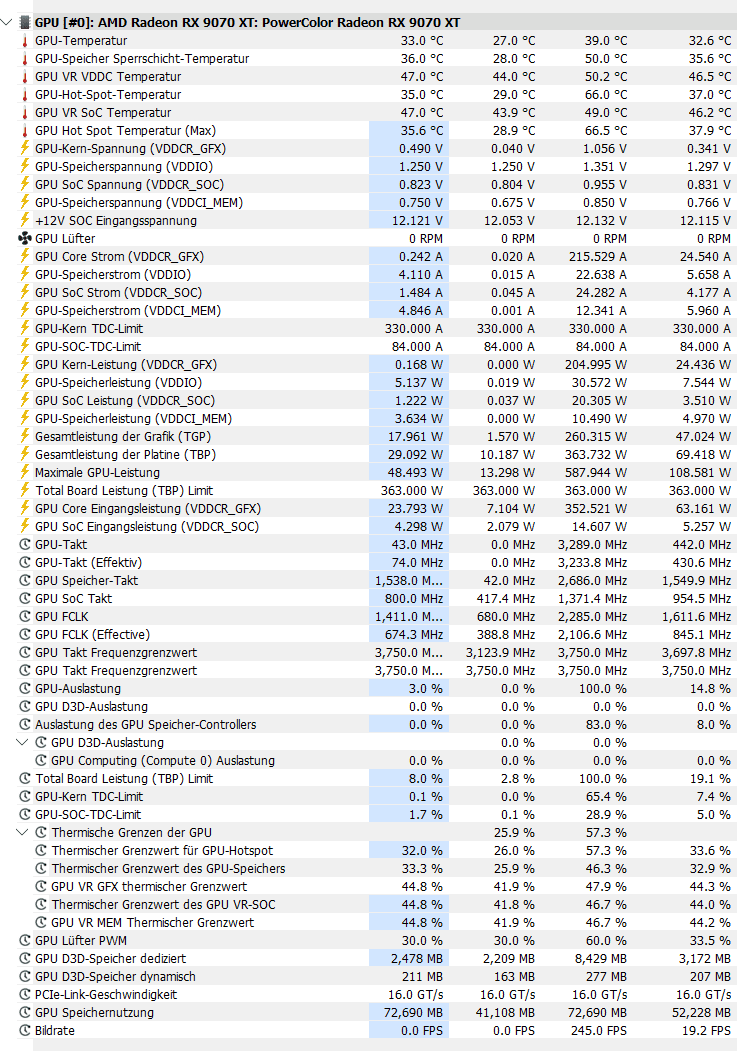Click lightning icon of GPU-Kern-Spannung (VDDCR_GFX)
The height and width of the screenshot is (1051, 754).
25,148
